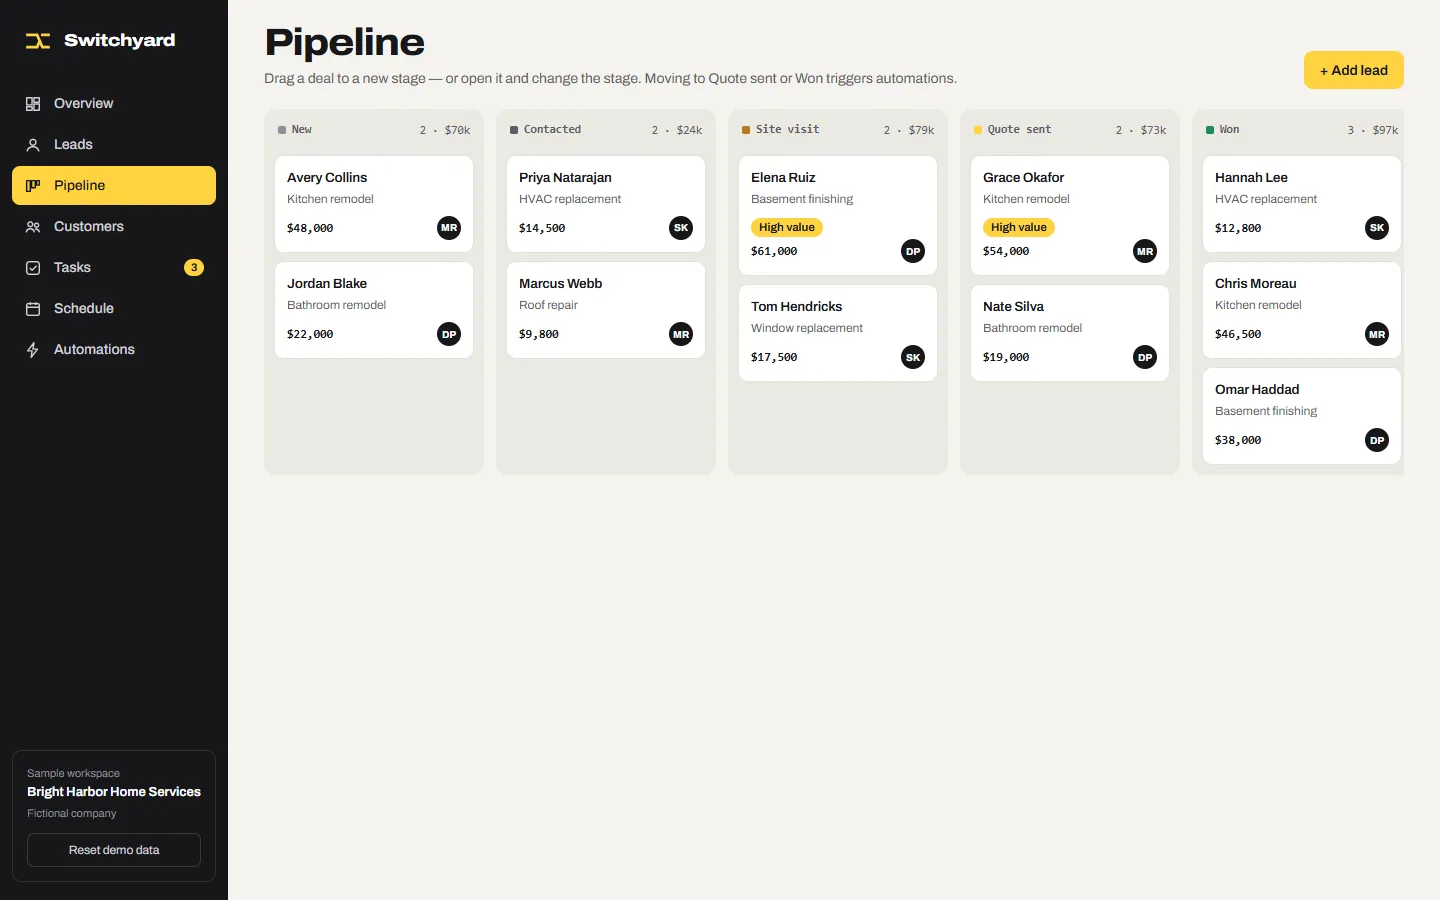1440x900 pixels.
Task: Click the Won column header label
Action: point(1229,130)
